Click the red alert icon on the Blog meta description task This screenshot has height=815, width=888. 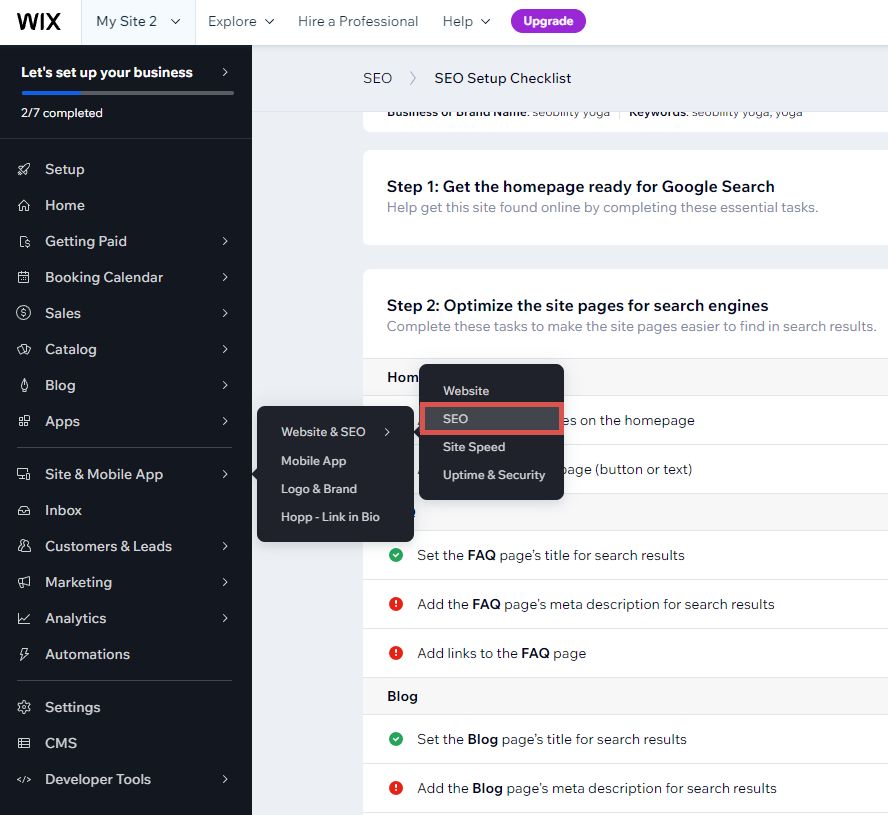tap(395, 788)
